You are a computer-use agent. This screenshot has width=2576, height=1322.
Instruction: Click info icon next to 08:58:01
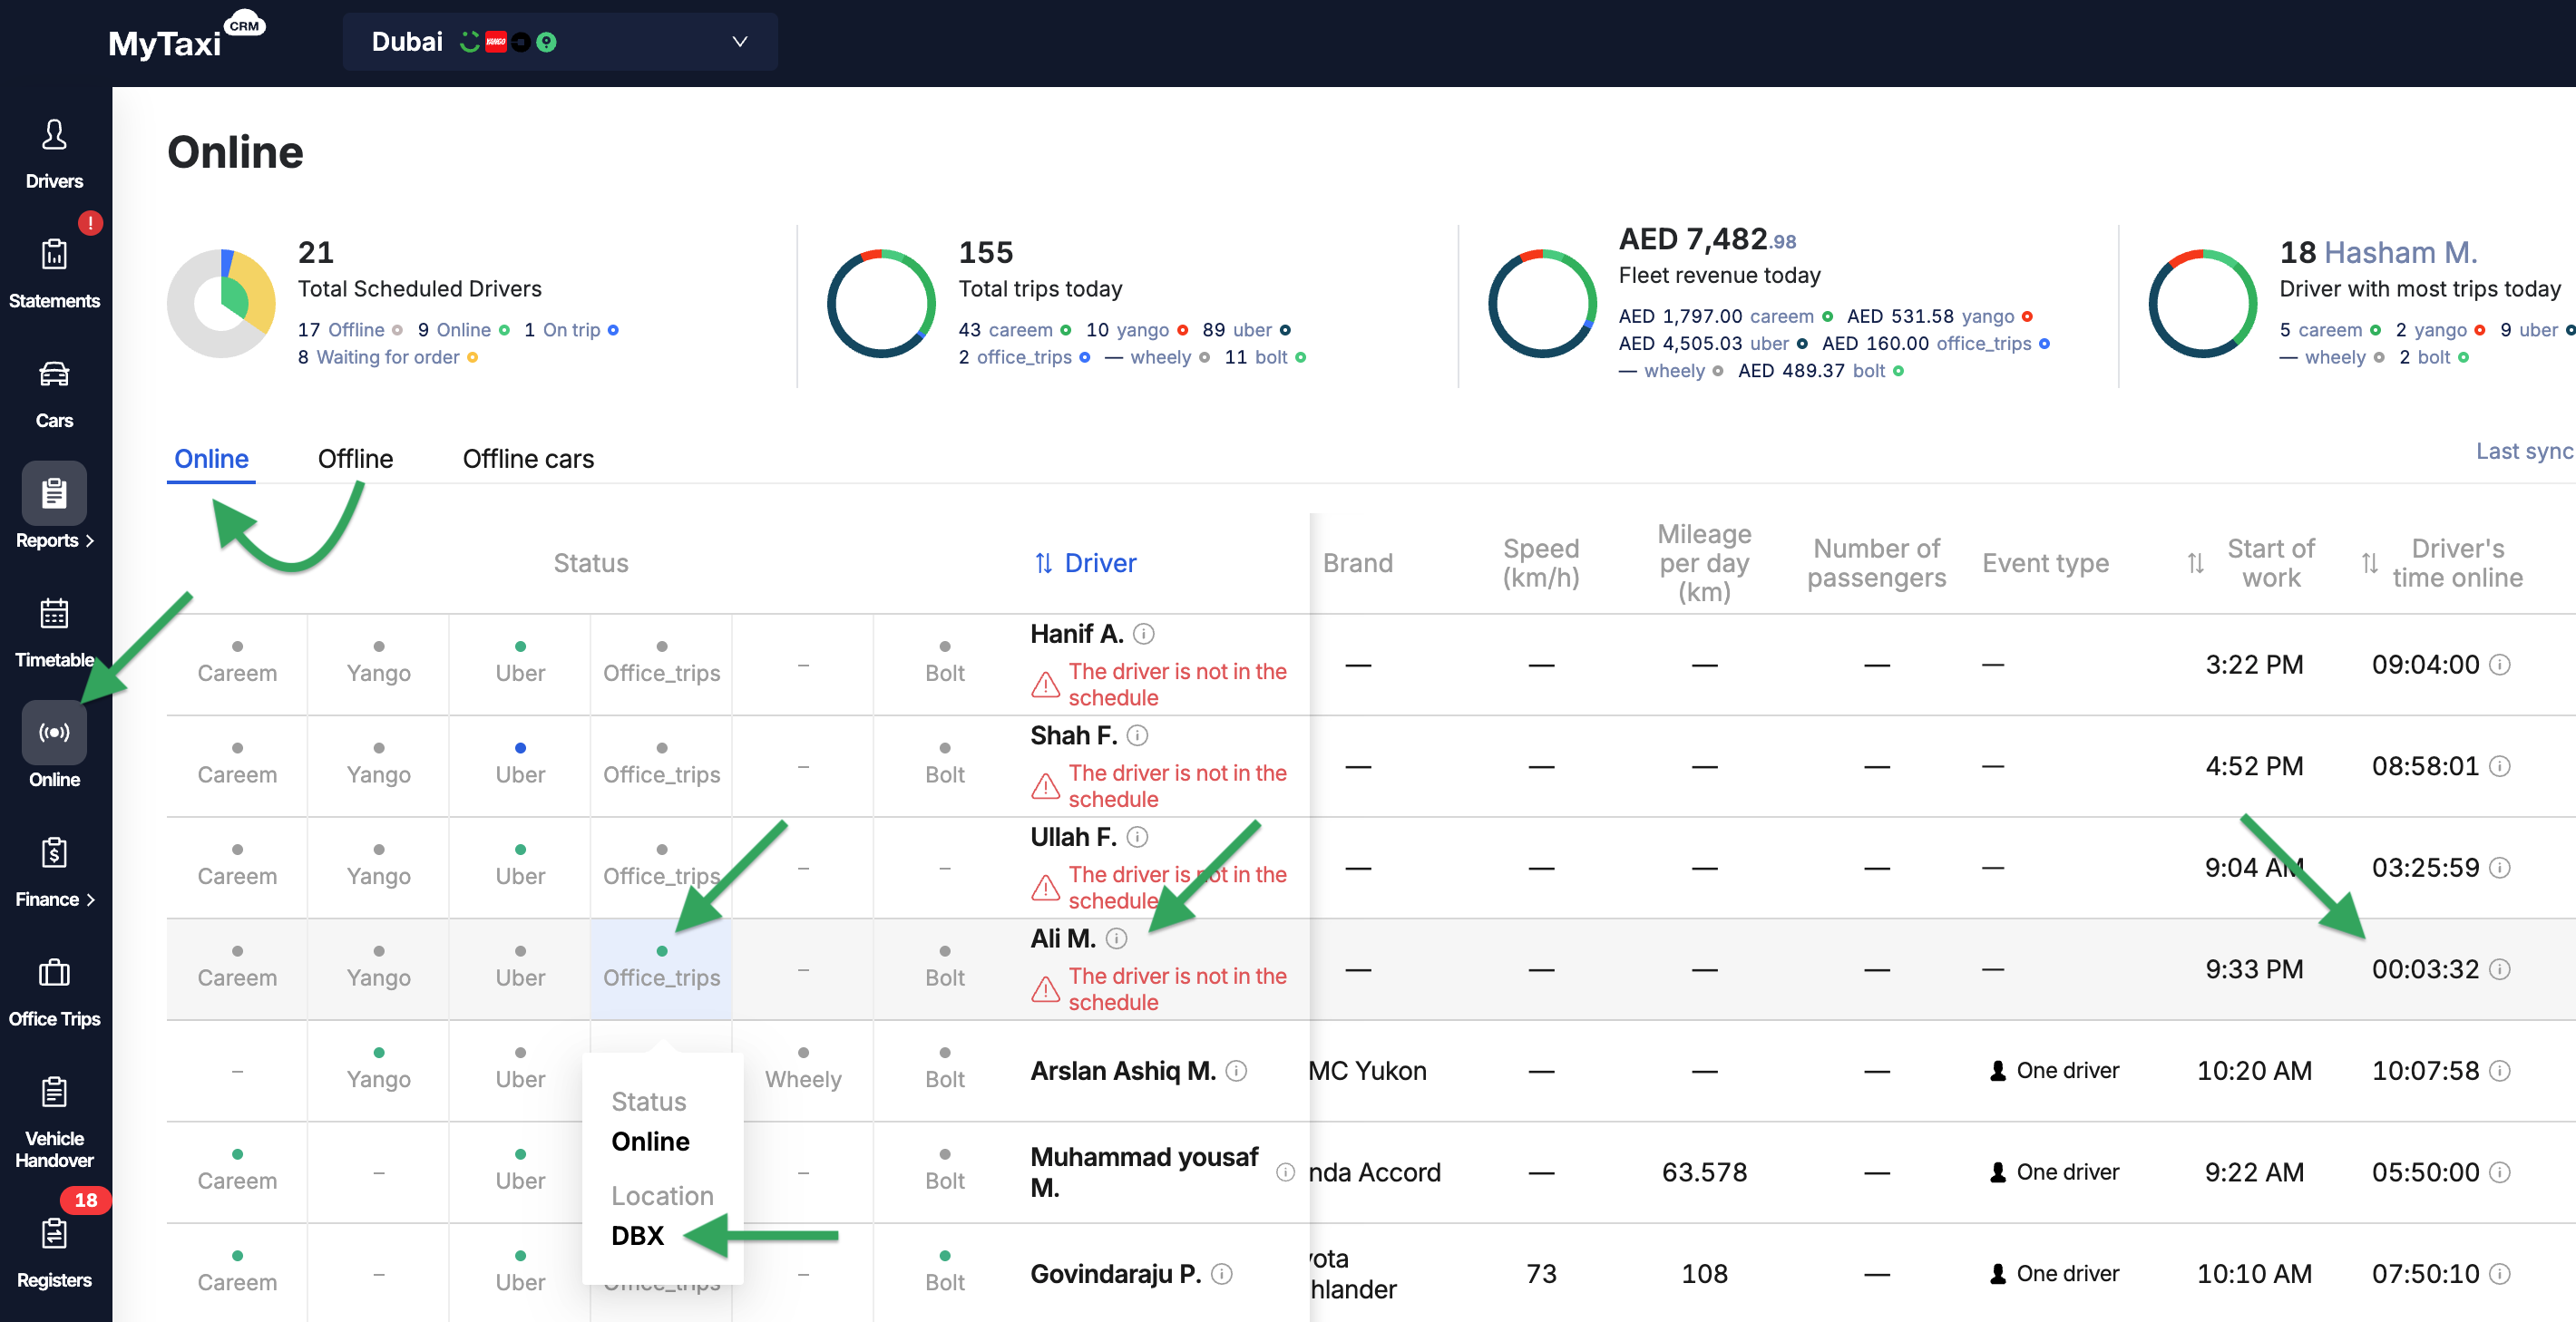click(2499, 766)
